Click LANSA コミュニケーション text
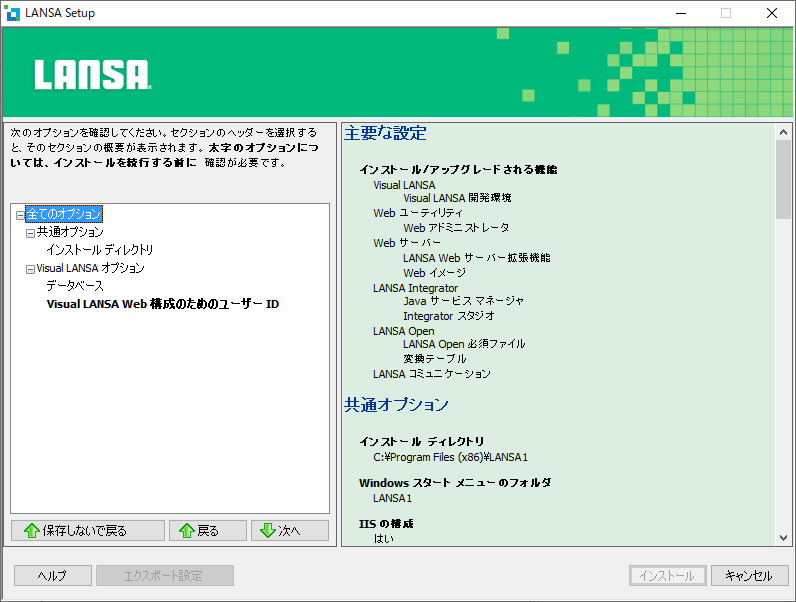 click(x=432, y=374)
